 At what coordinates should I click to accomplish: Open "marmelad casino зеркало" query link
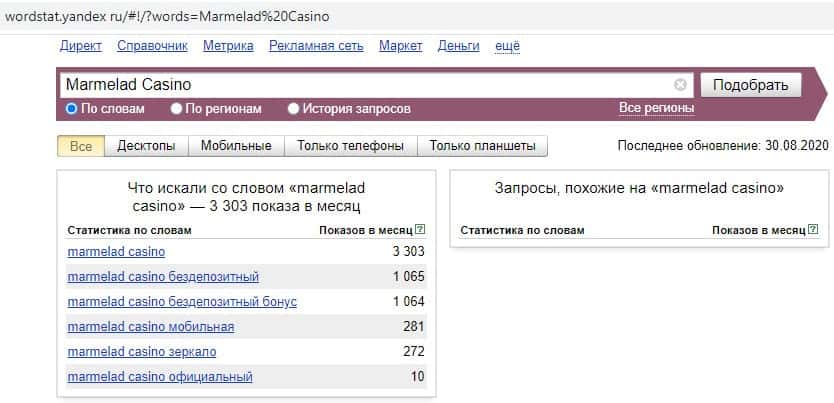(142, 352)
